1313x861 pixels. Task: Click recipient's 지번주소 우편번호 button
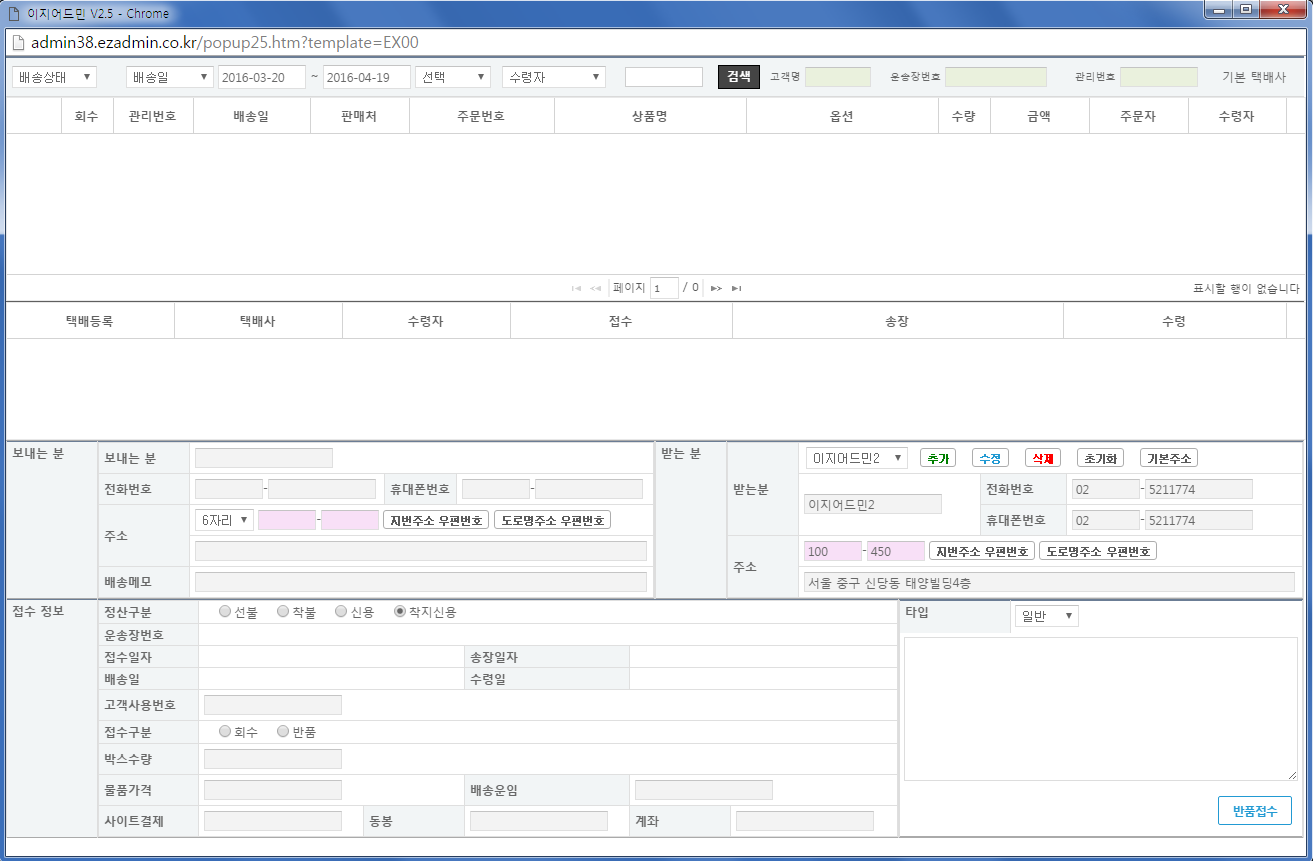[982, 551]
